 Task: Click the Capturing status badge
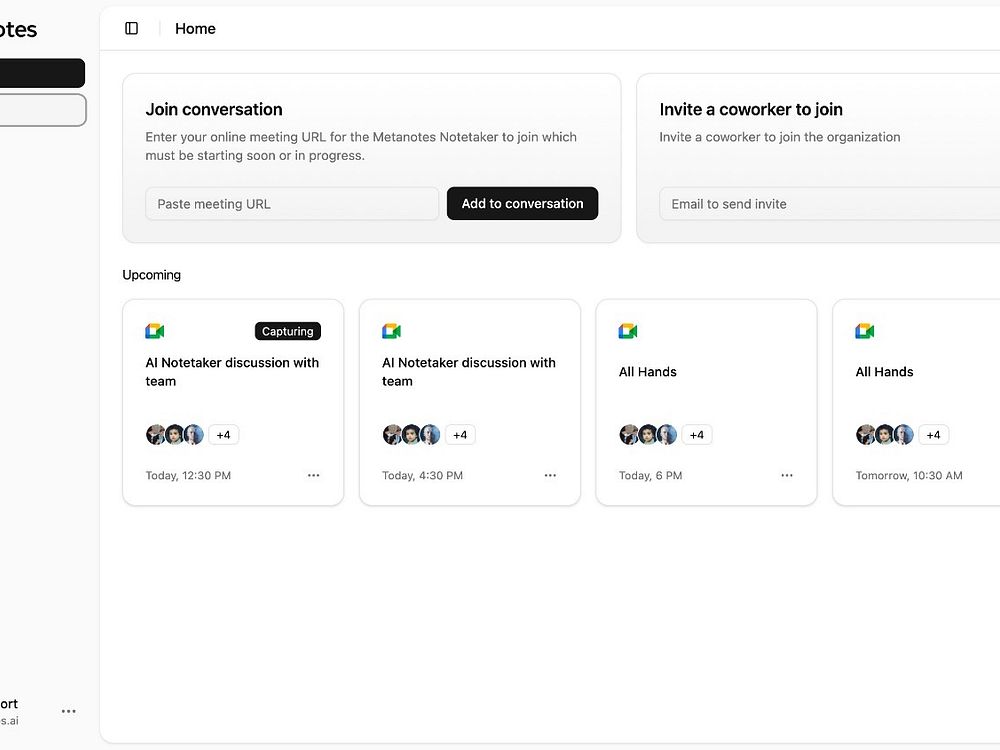pyautogui.click(x=288, y=331)
